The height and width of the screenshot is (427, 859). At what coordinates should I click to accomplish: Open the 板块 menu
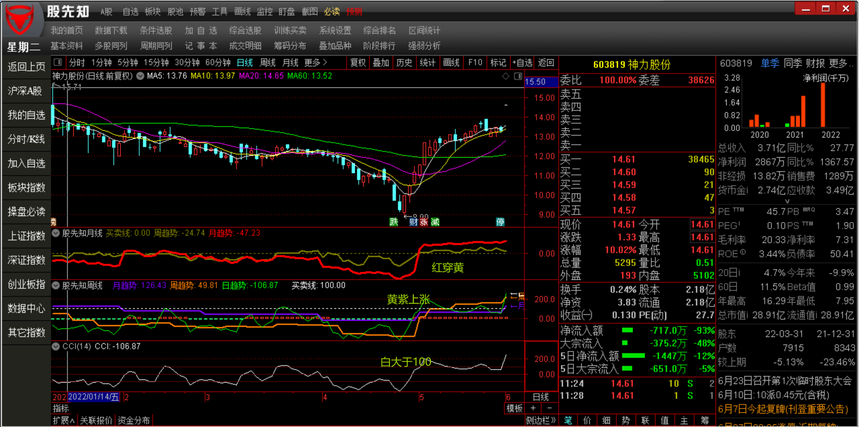153,12
